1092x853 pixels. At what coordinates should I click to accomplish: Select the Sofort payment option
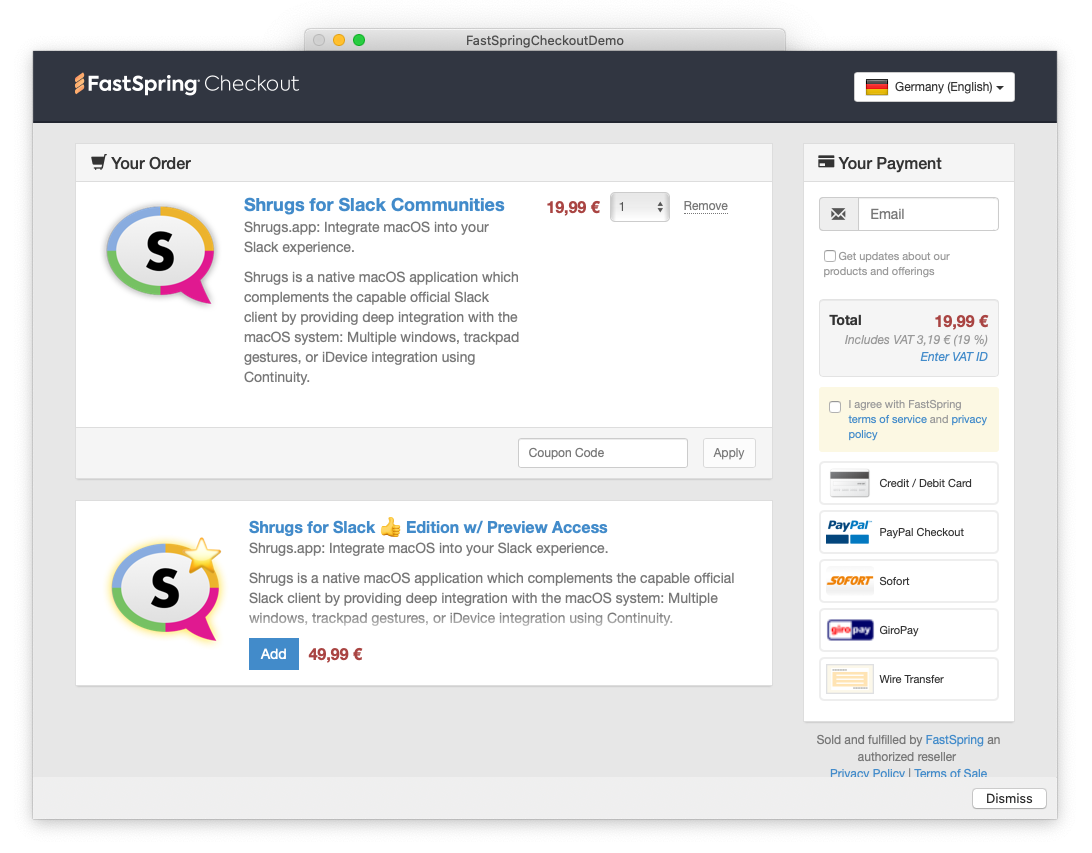point(909,581)
